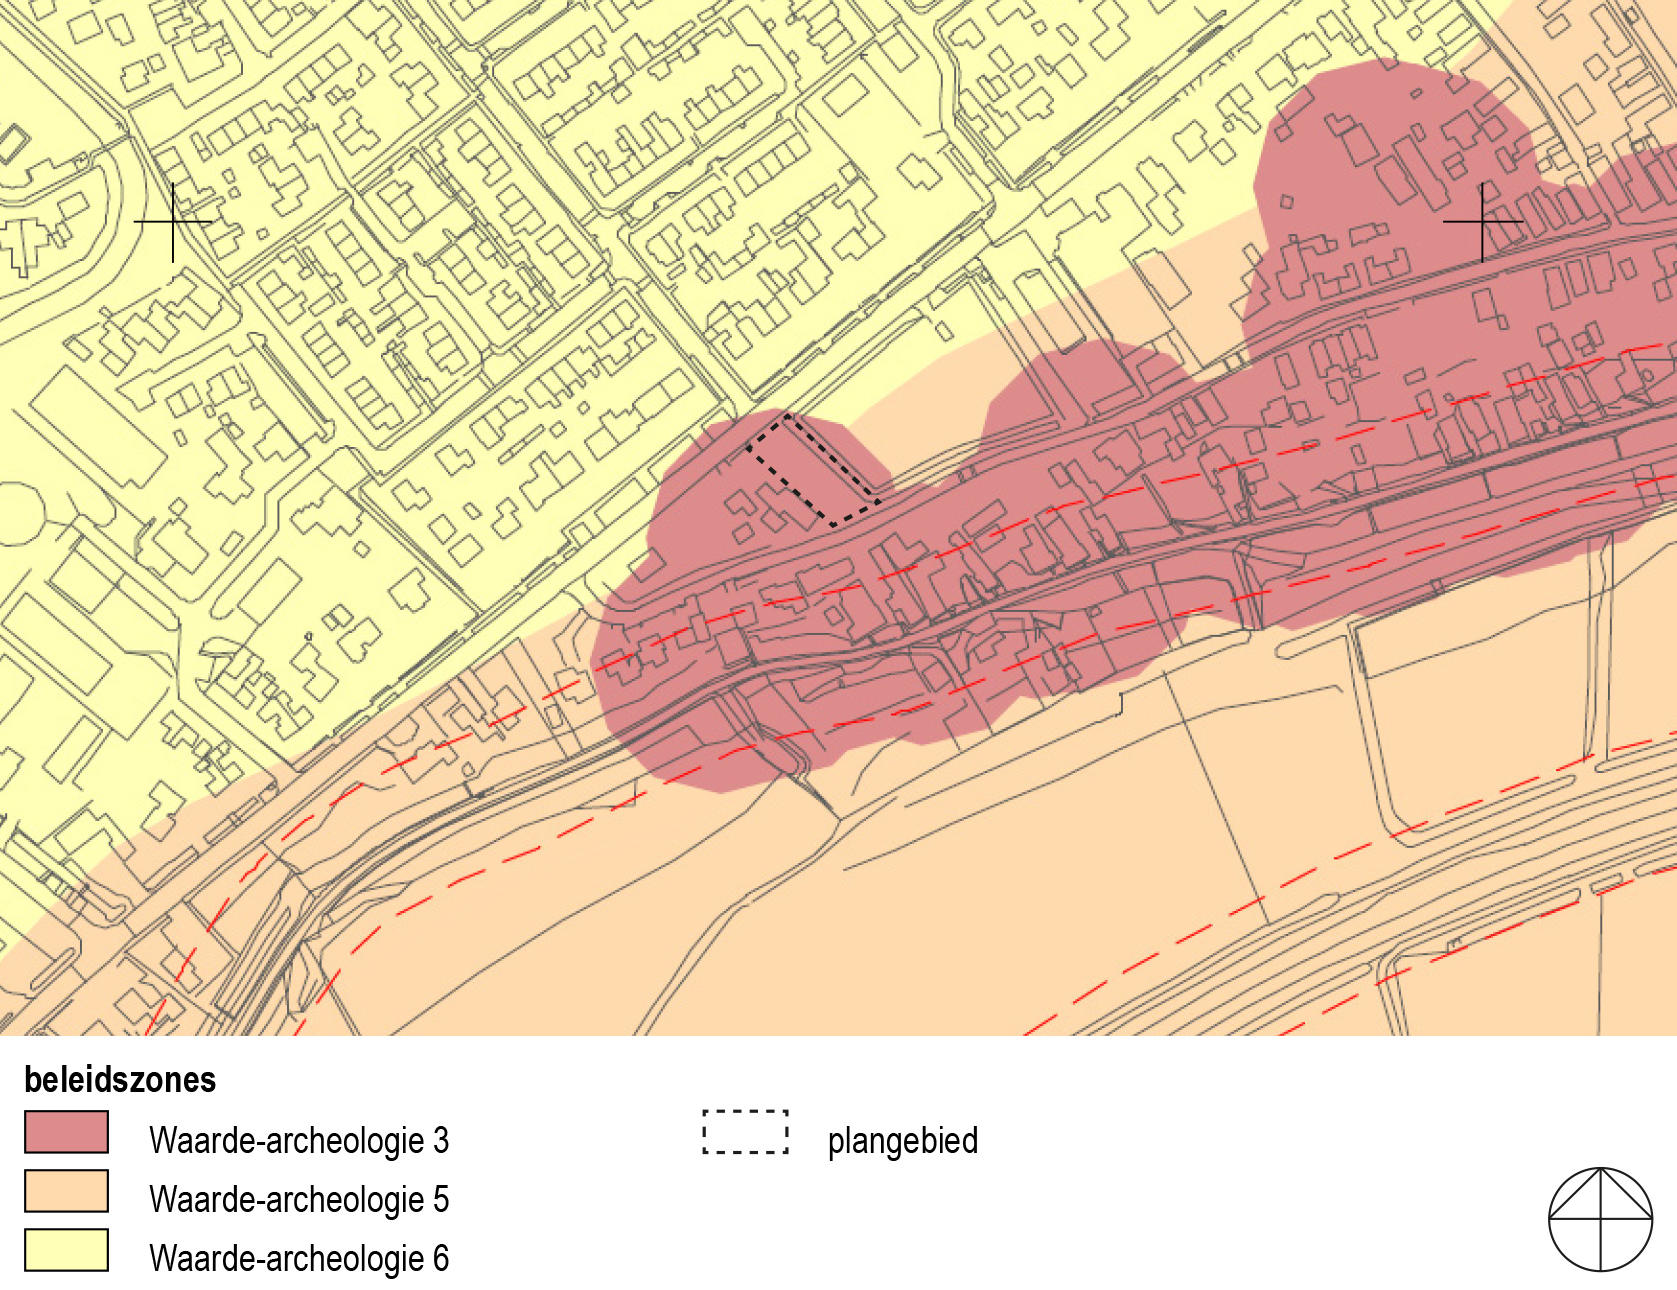Click the dashed plangebied legend symbol
The height and width of the screenshot is (1290, 1677).
746,1132
